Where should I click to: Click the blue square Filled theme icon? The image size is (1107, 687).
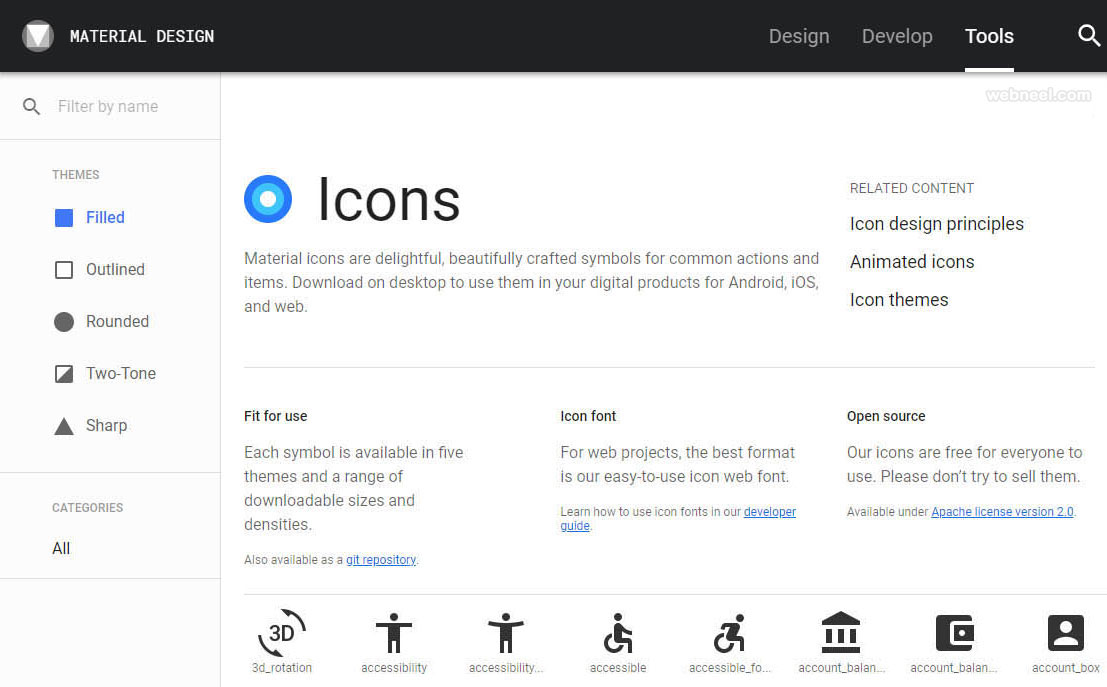[64, 218]
